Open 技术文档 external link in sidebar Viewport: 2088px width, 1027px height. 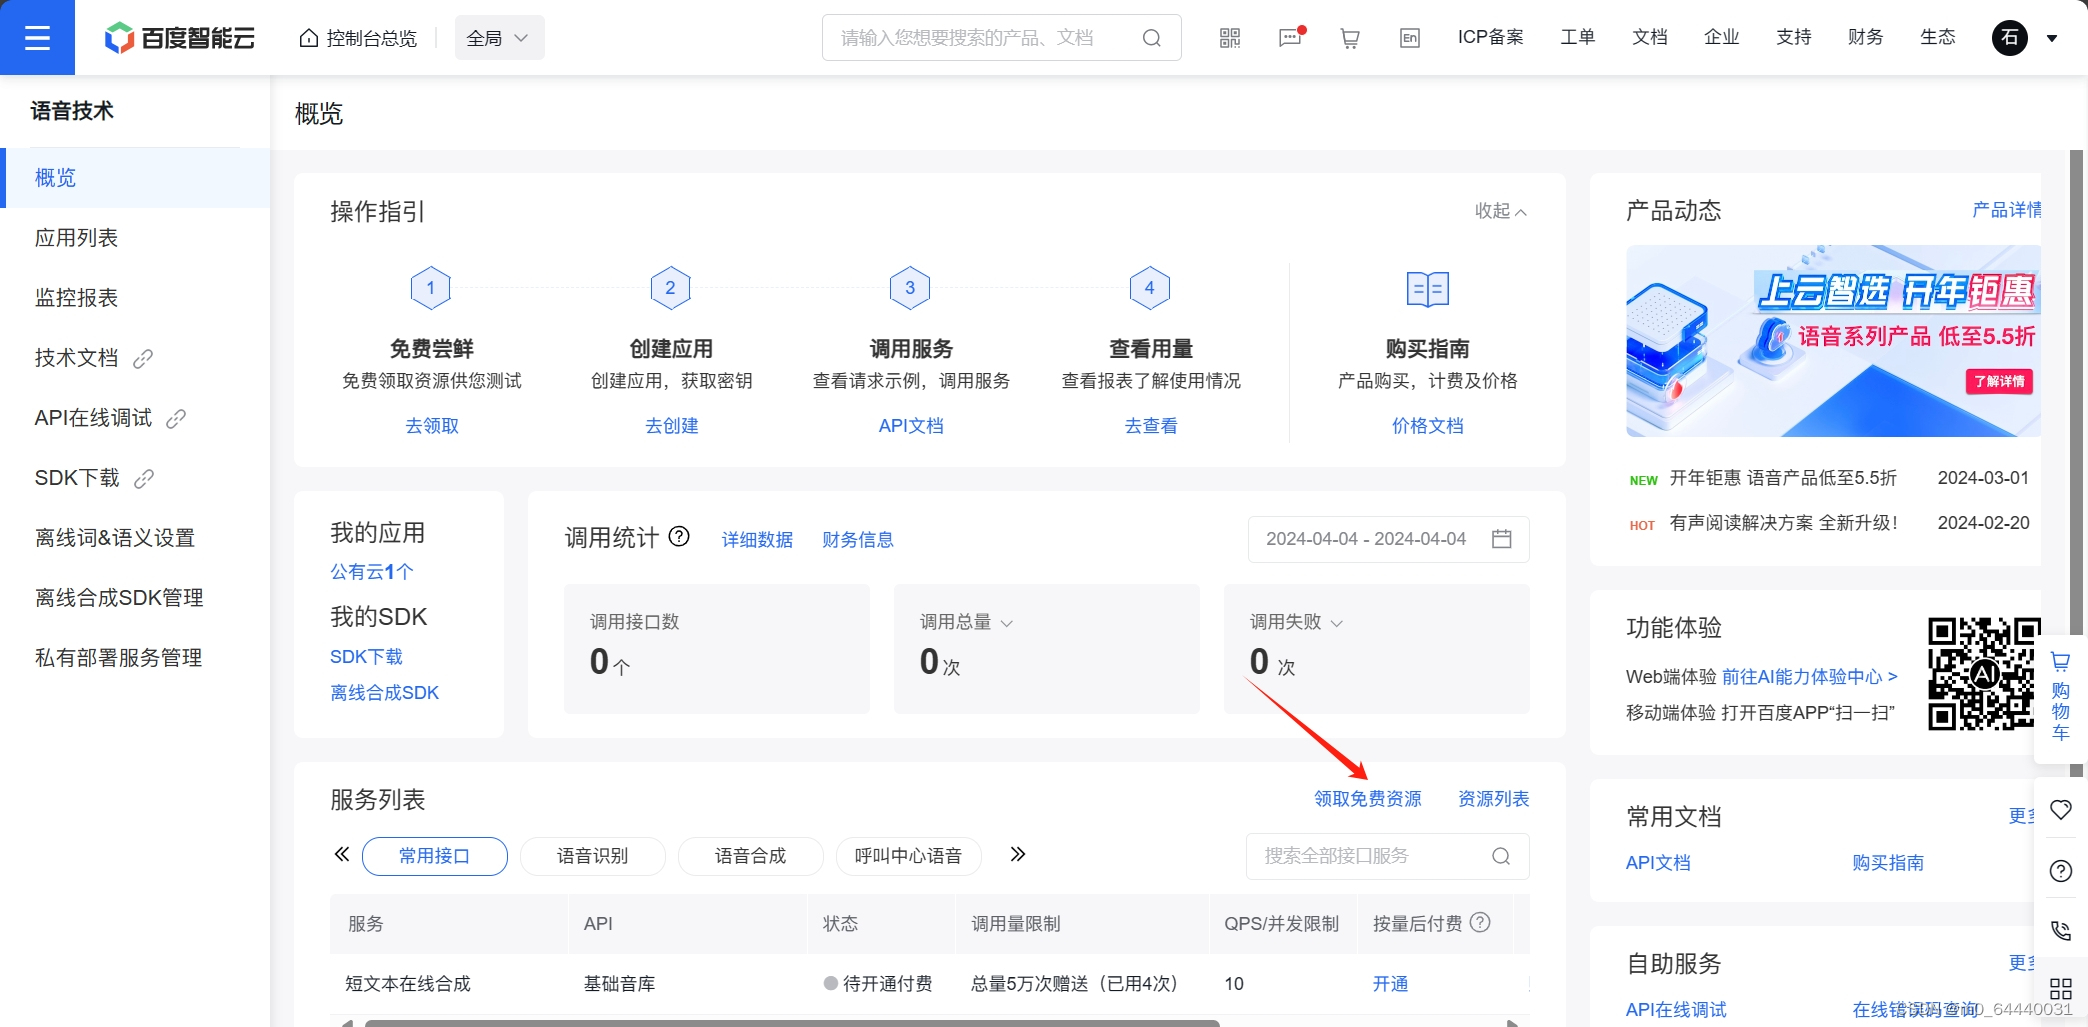click(135, 358)
